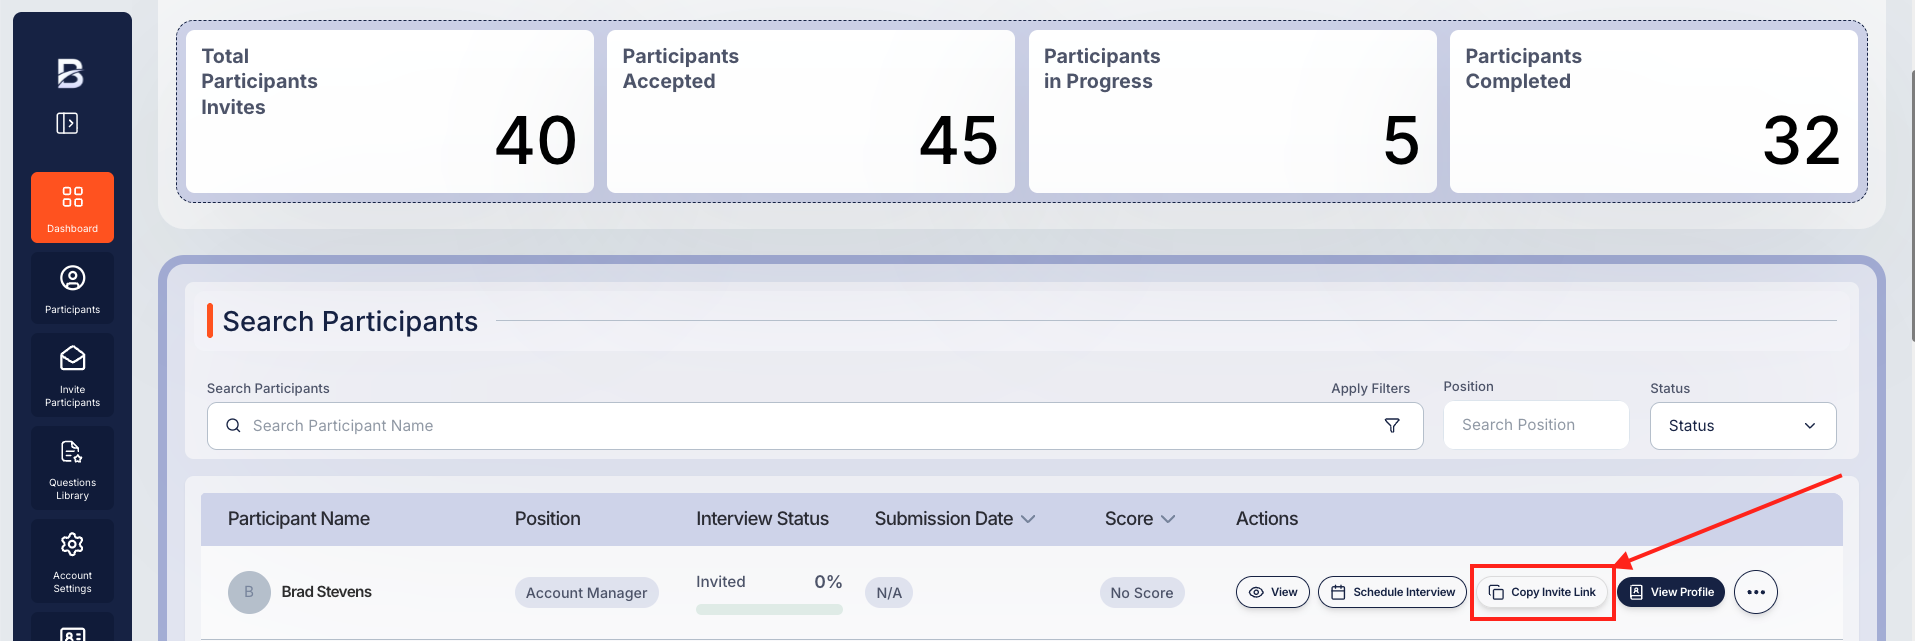Sort by Score column chevron
The height and width of the screenshot is (641, 1915).
(1168, 519)
